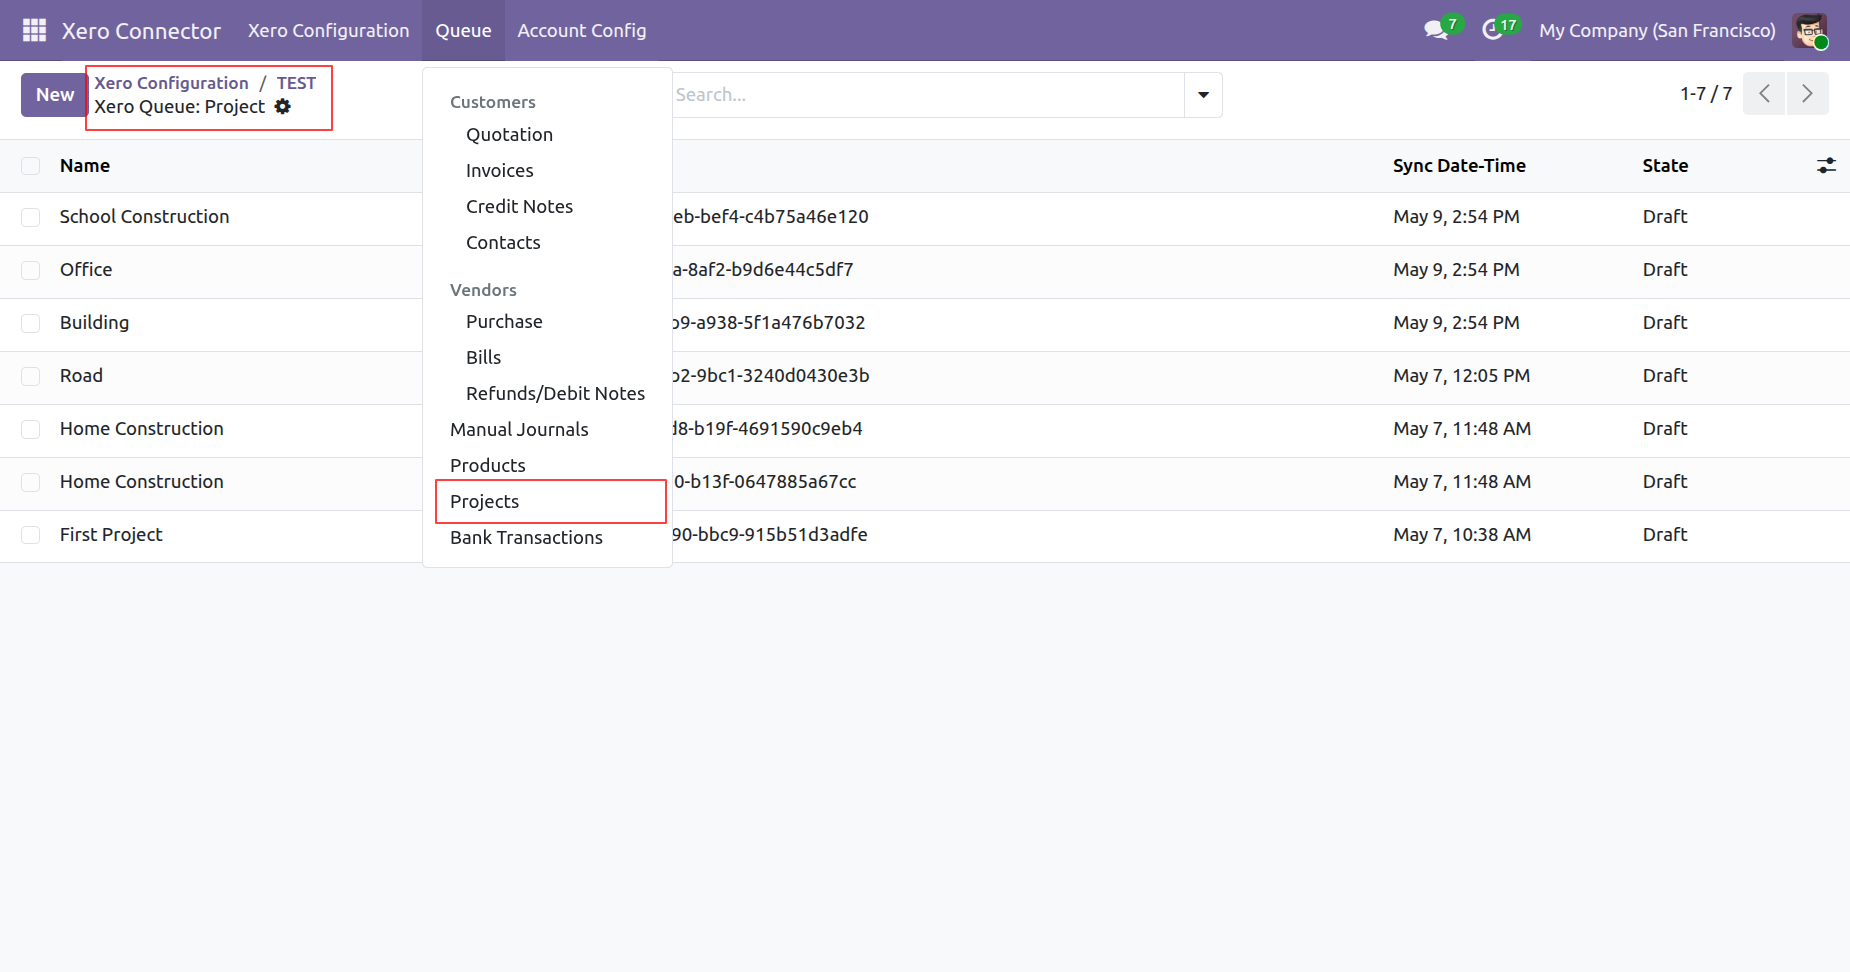Sort by the Sync Date-Time column header

click(x=1459, y=166)
